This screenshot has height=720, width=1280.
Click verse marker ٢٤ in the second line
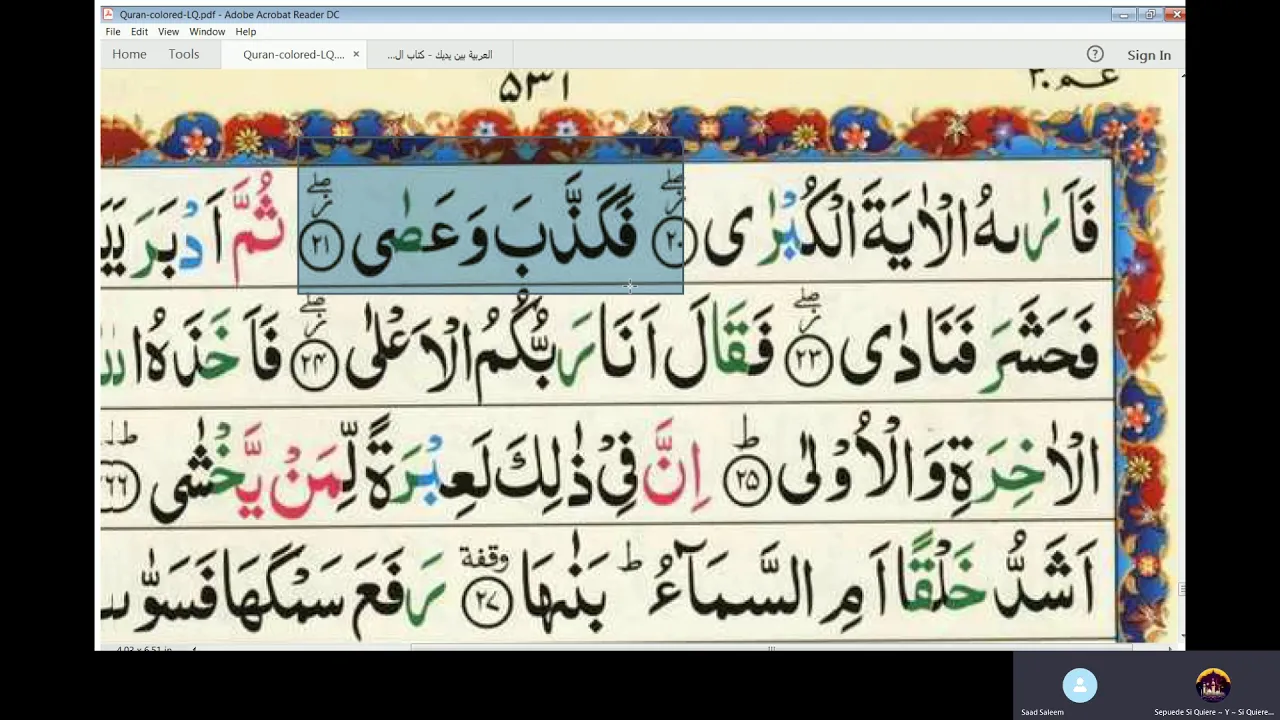(314, 365)
